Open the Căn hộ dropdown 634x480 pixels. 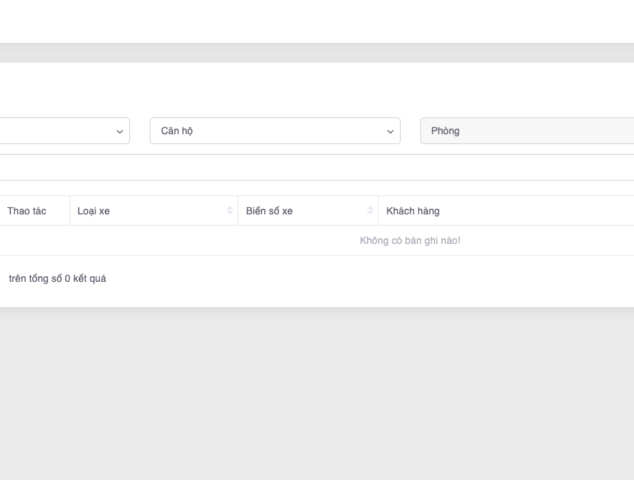click(274, 131)
